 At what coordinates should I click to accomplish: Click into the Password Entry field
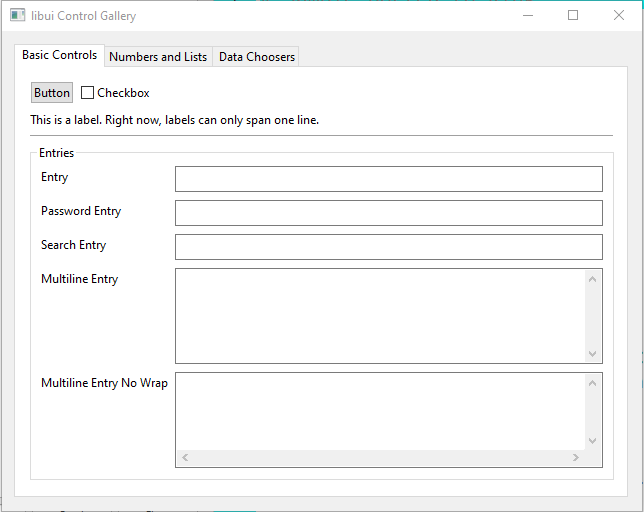[388, 213]
